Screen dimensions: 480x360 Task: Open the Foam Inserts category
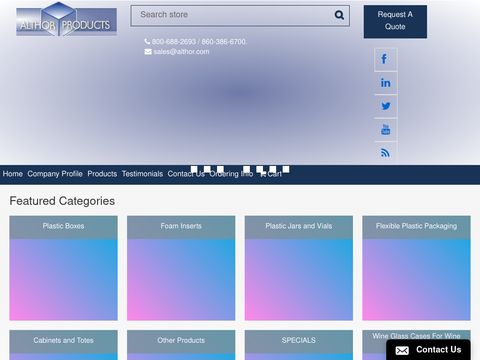(181, 268)
